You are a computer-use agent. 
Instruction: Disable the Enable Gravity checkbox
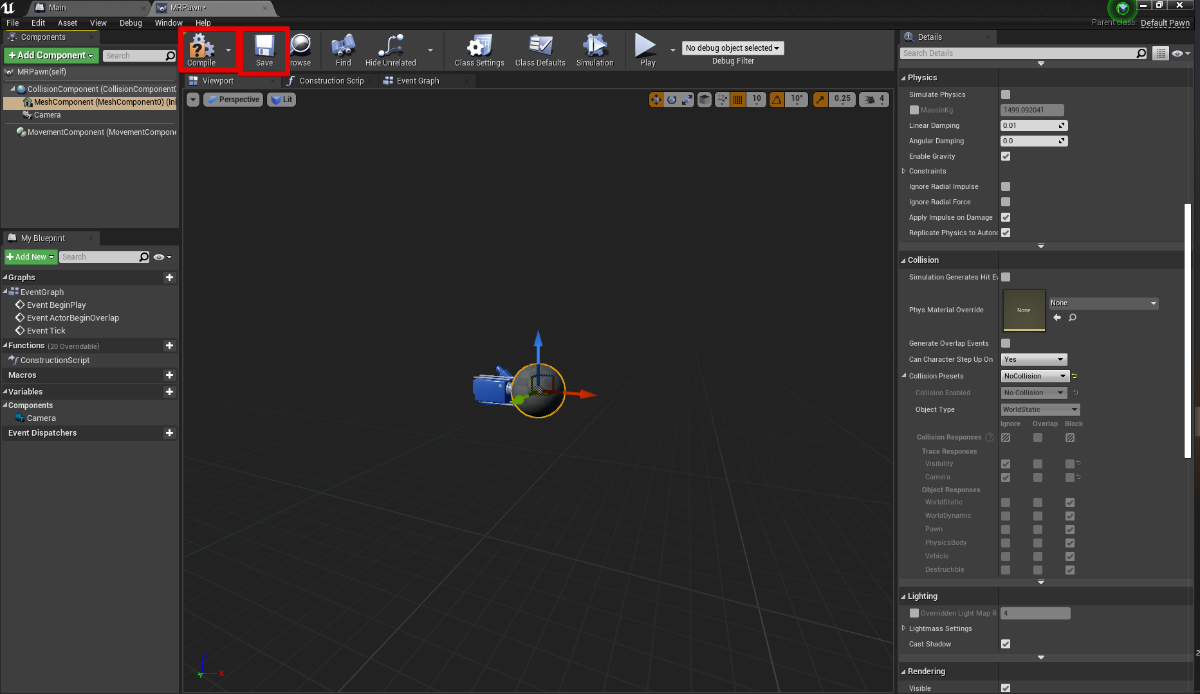[x=1005, y=156]
